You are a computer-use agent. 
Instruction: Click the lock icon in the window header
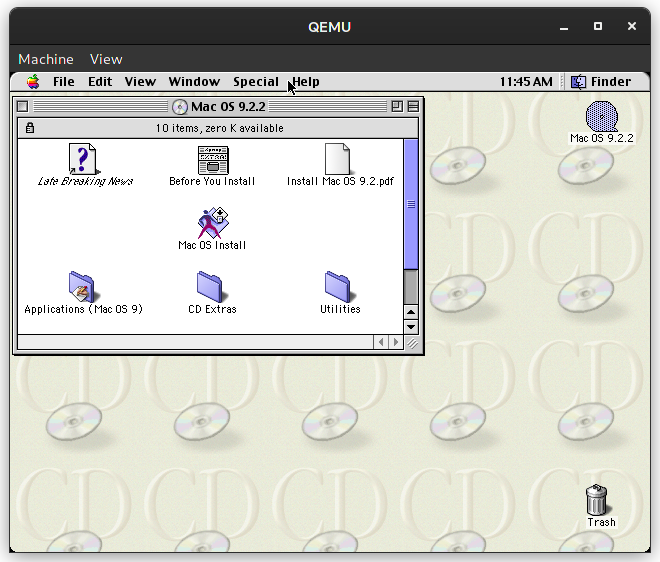(29, 128)
